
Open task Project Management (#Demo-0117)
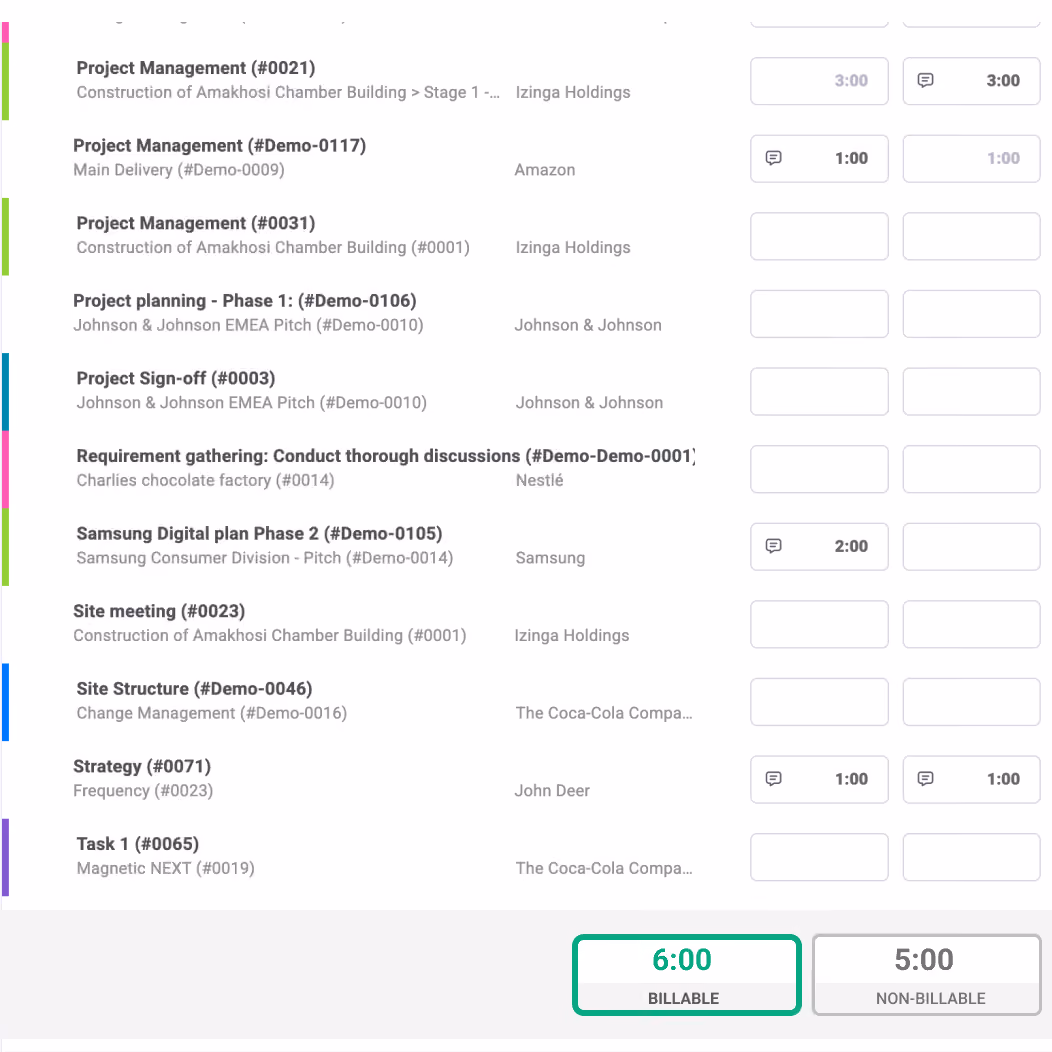pos(219,146)
